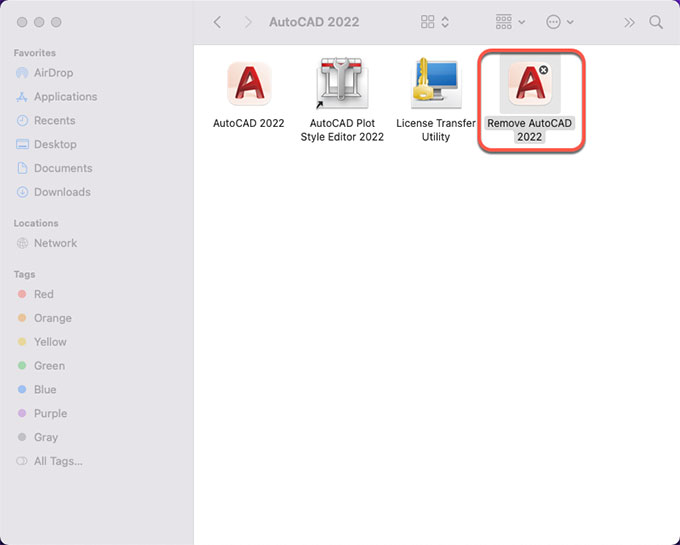Open the AutoCAD 2022 application icon
This screenshot has width=680, height=545.
point(249,84)
